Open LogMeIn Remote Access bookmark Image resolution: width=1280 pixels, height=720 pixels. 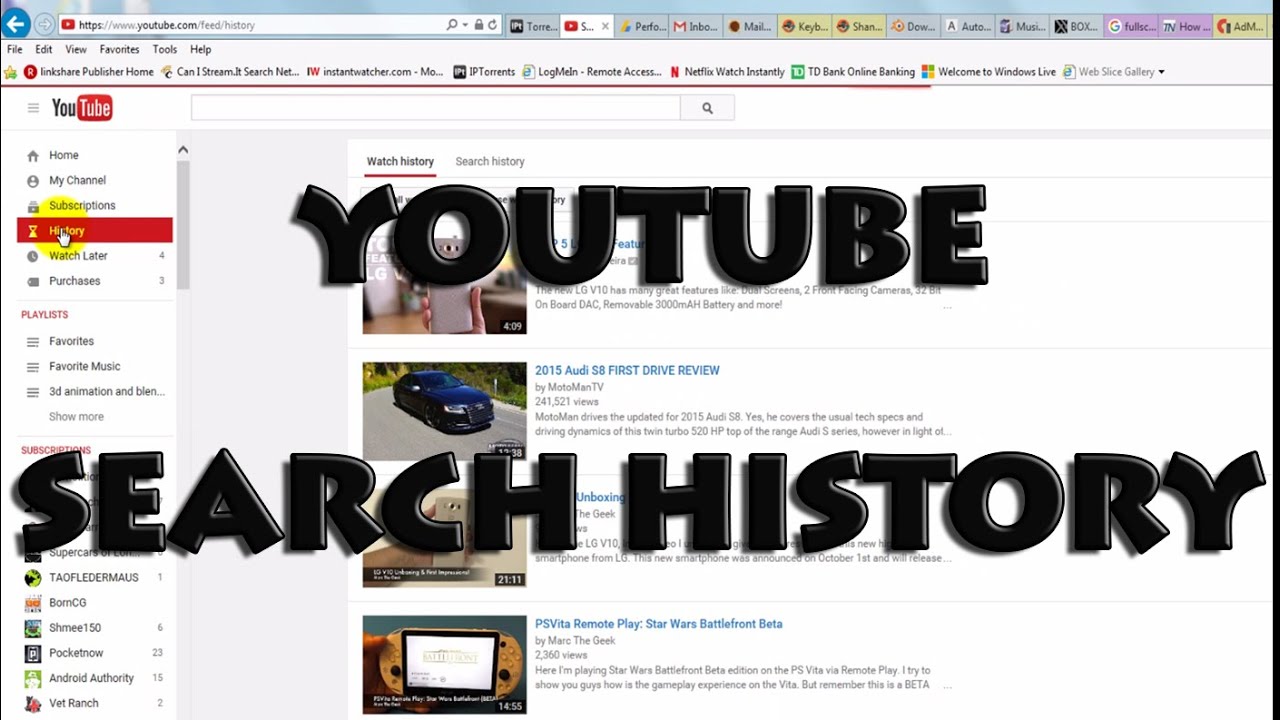[592, 72]
